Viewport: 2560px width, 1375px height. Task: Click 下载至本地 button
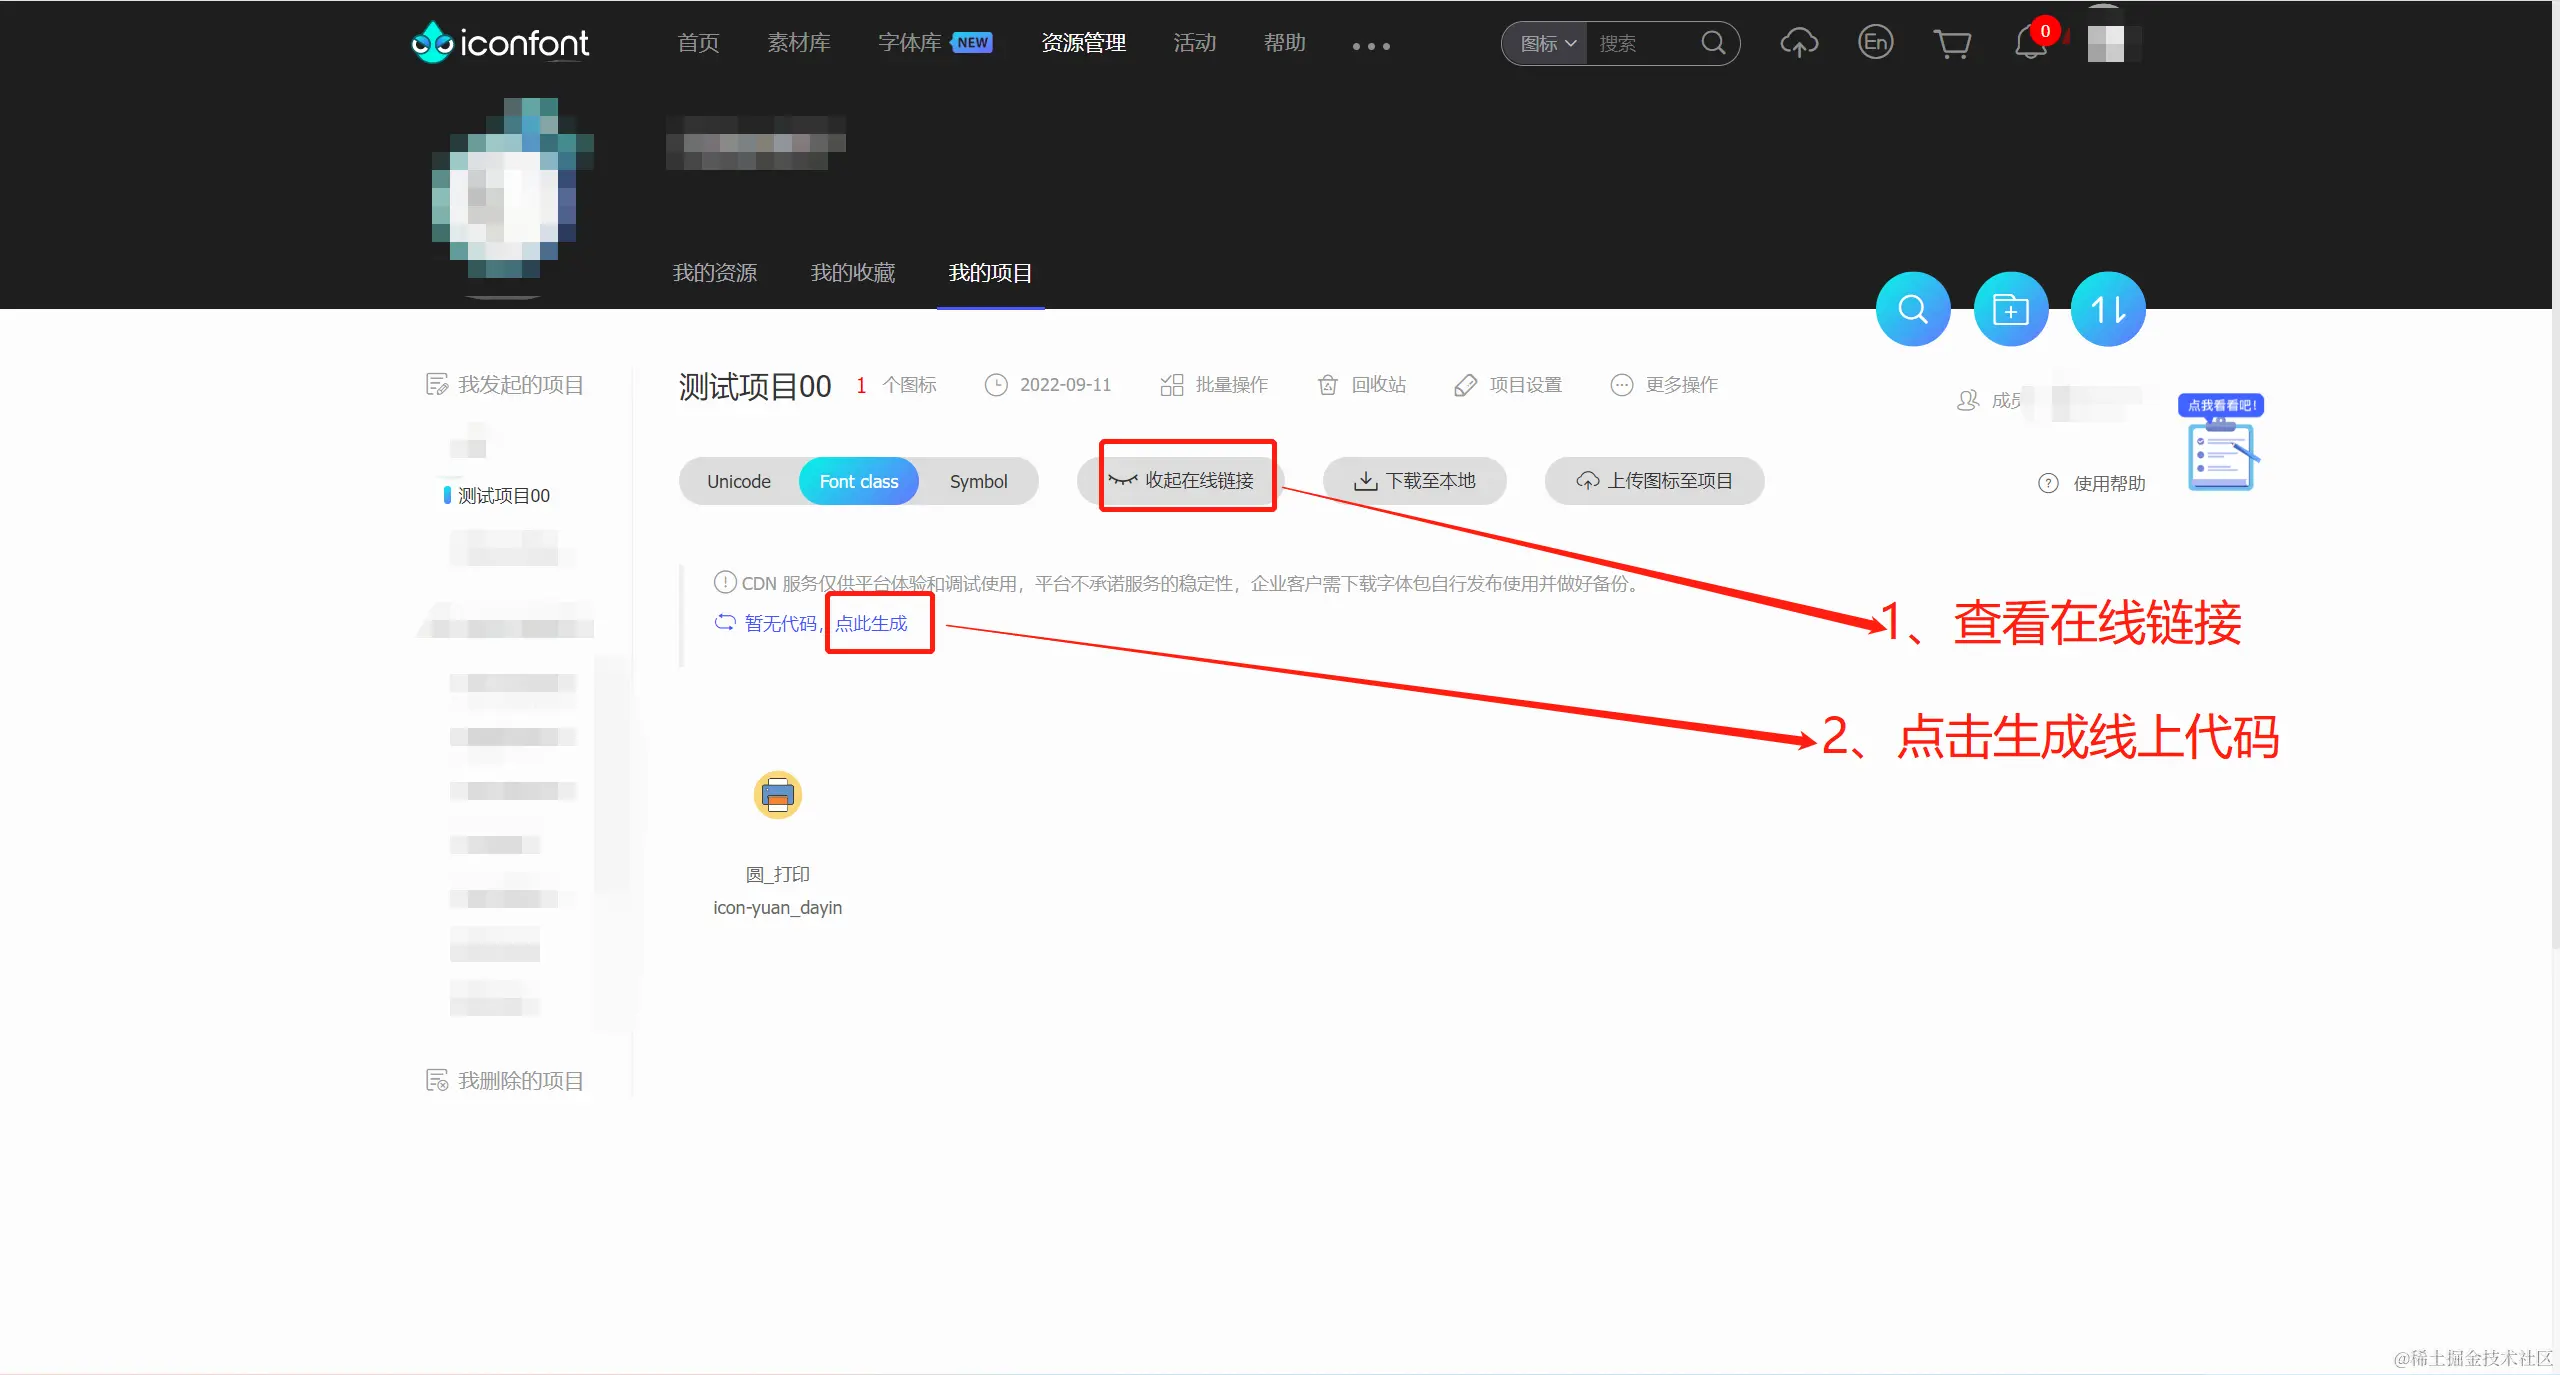(1414, 481)
